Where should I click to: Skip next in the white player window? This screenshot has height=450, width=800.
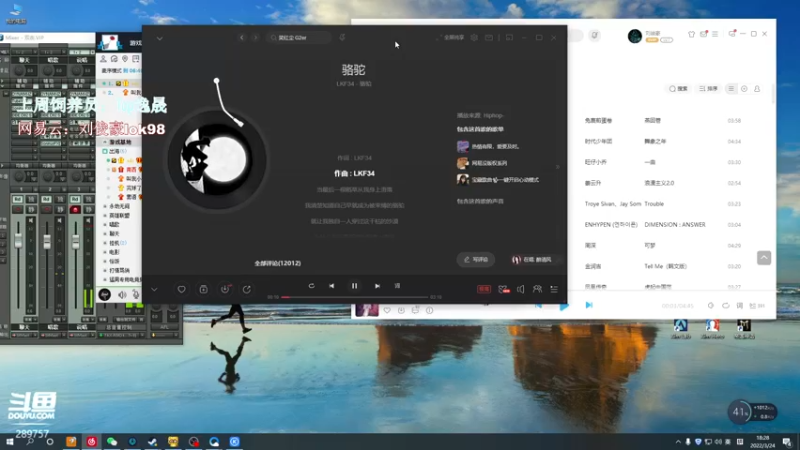click(x=589, y=305)
